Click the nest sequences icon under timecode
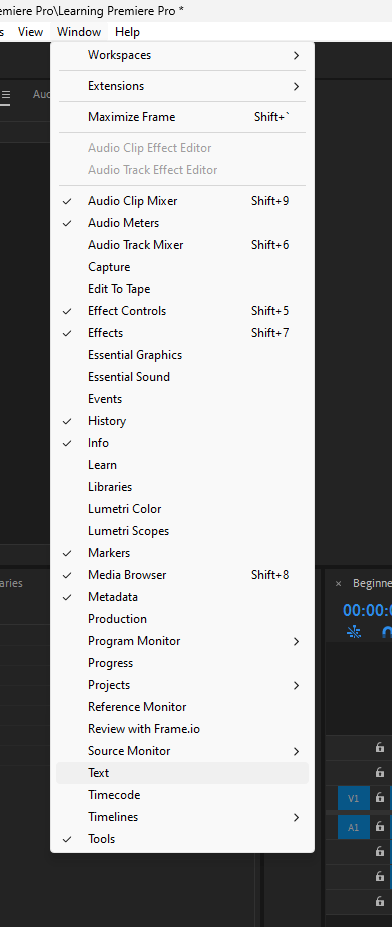Viewport: 392px width, 927px height. (x=354, y=632)
